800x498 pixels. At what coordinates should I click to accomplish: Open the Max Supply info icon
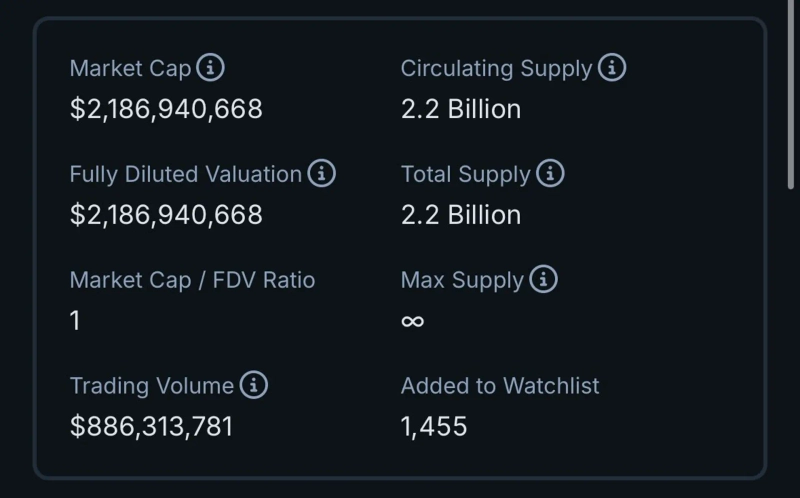[x=543, y=280]
